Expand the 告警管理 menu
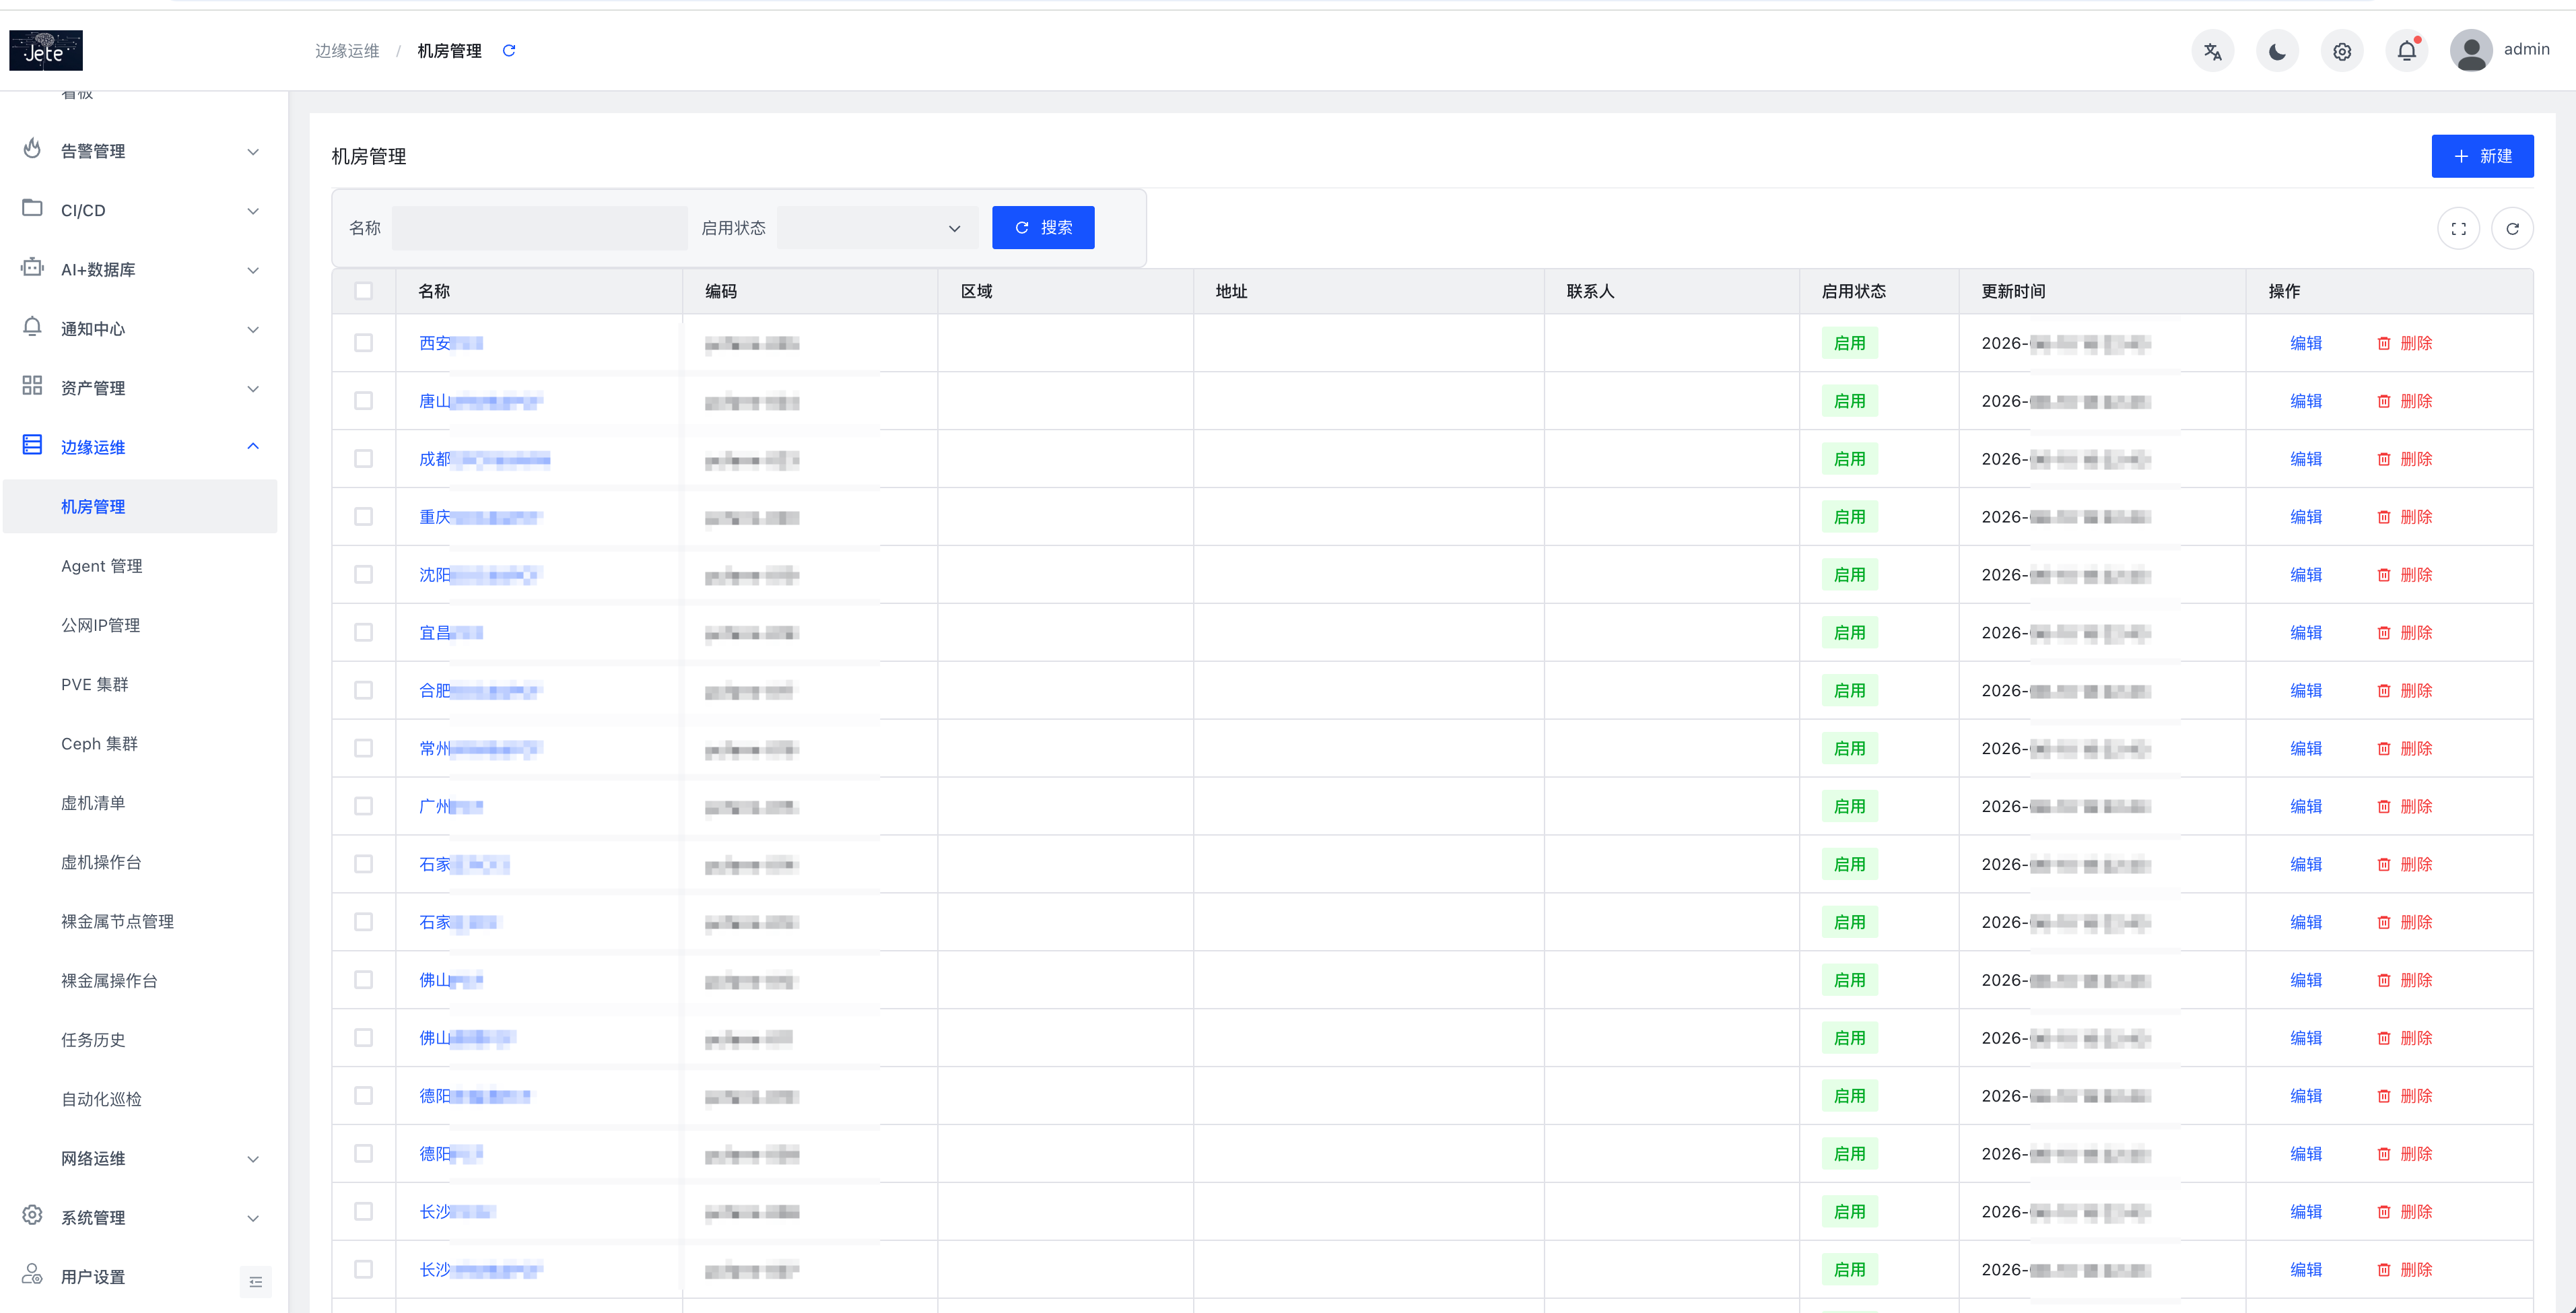This screenshot has height=1313, width=2576. 253,151
